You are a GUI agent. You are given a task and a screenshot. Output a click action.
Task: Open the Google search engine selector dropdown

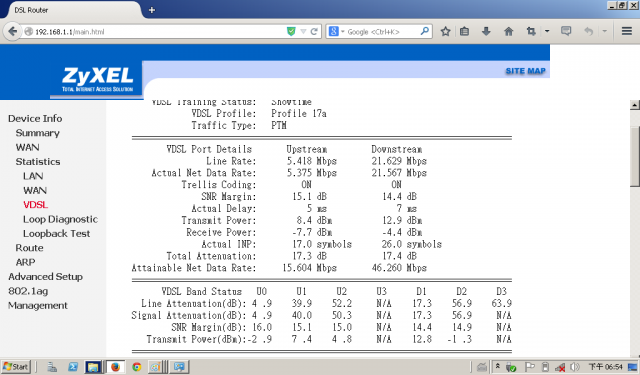(336, 31)
